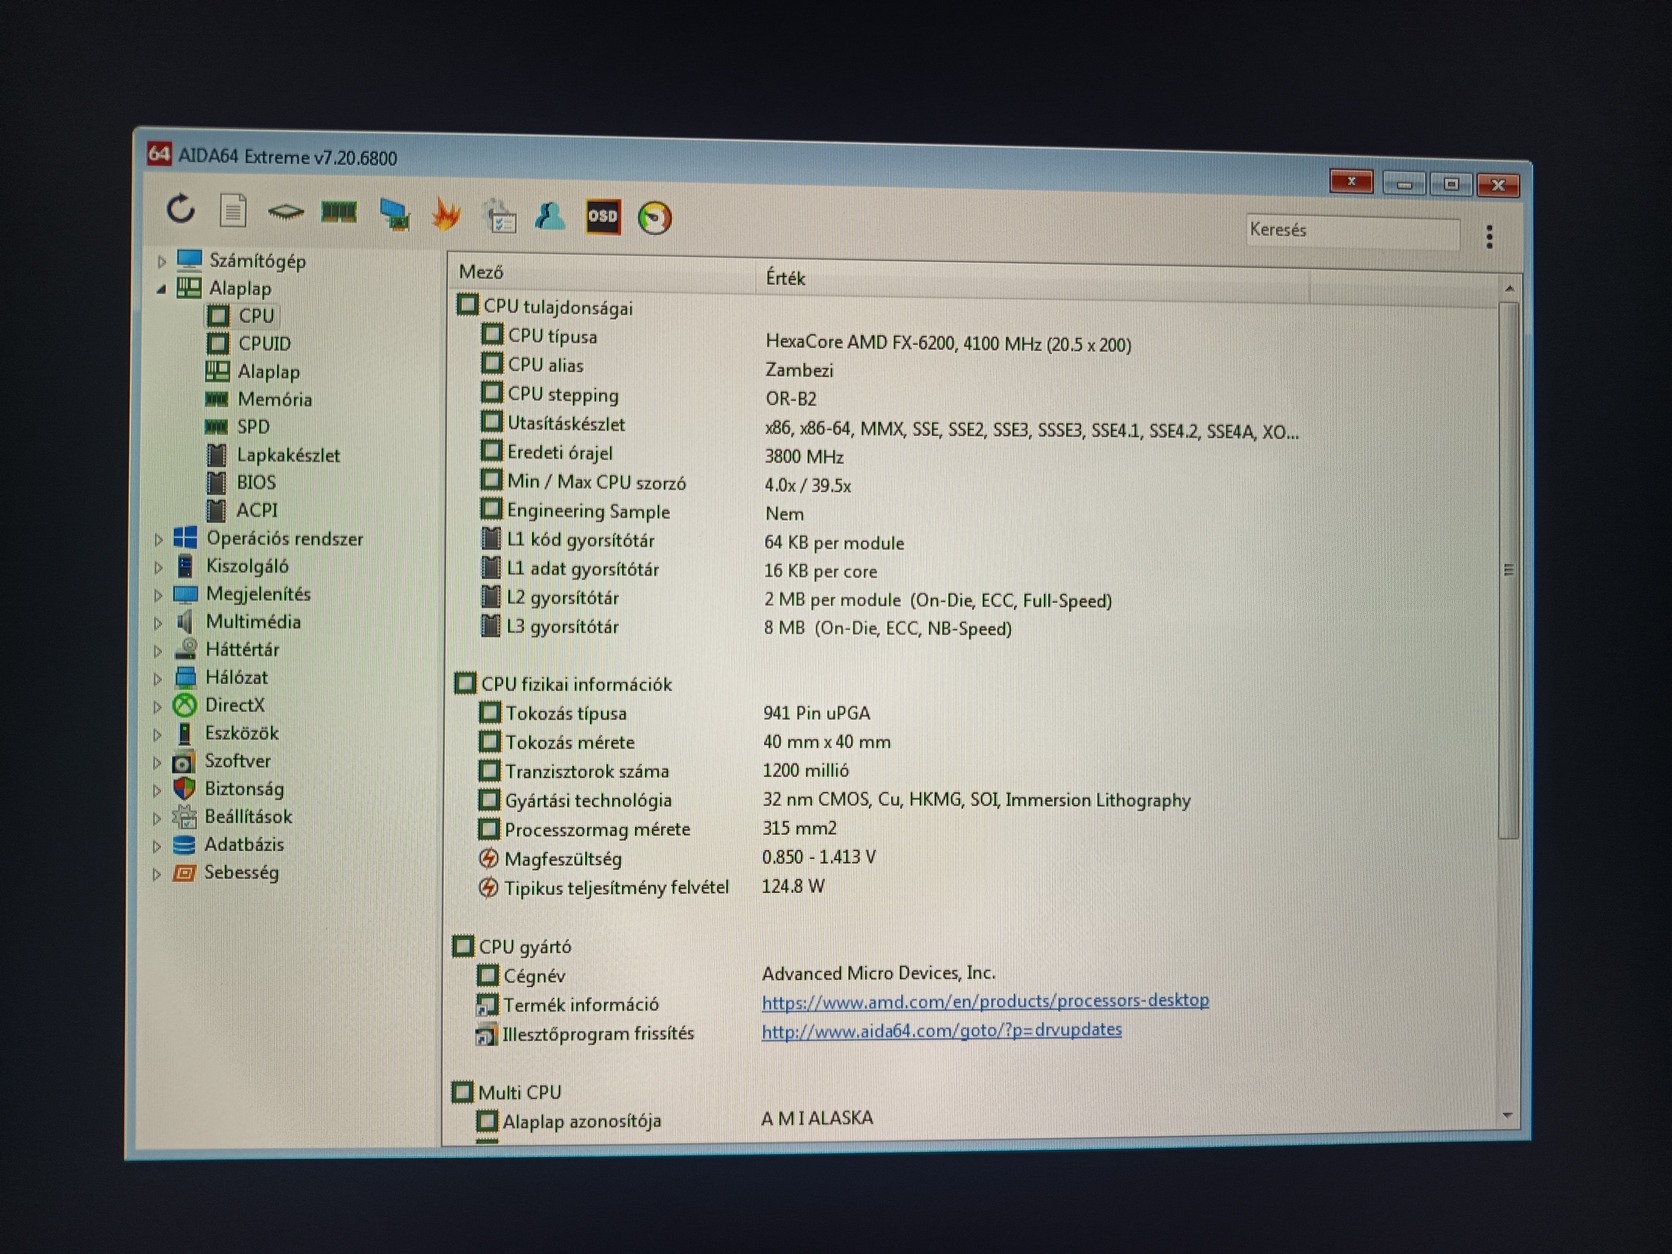Viewport: 1672px width, 1254px height.
Task: Open the Alaplap sub-item below CPUID
Action: [x=268, y=371]
